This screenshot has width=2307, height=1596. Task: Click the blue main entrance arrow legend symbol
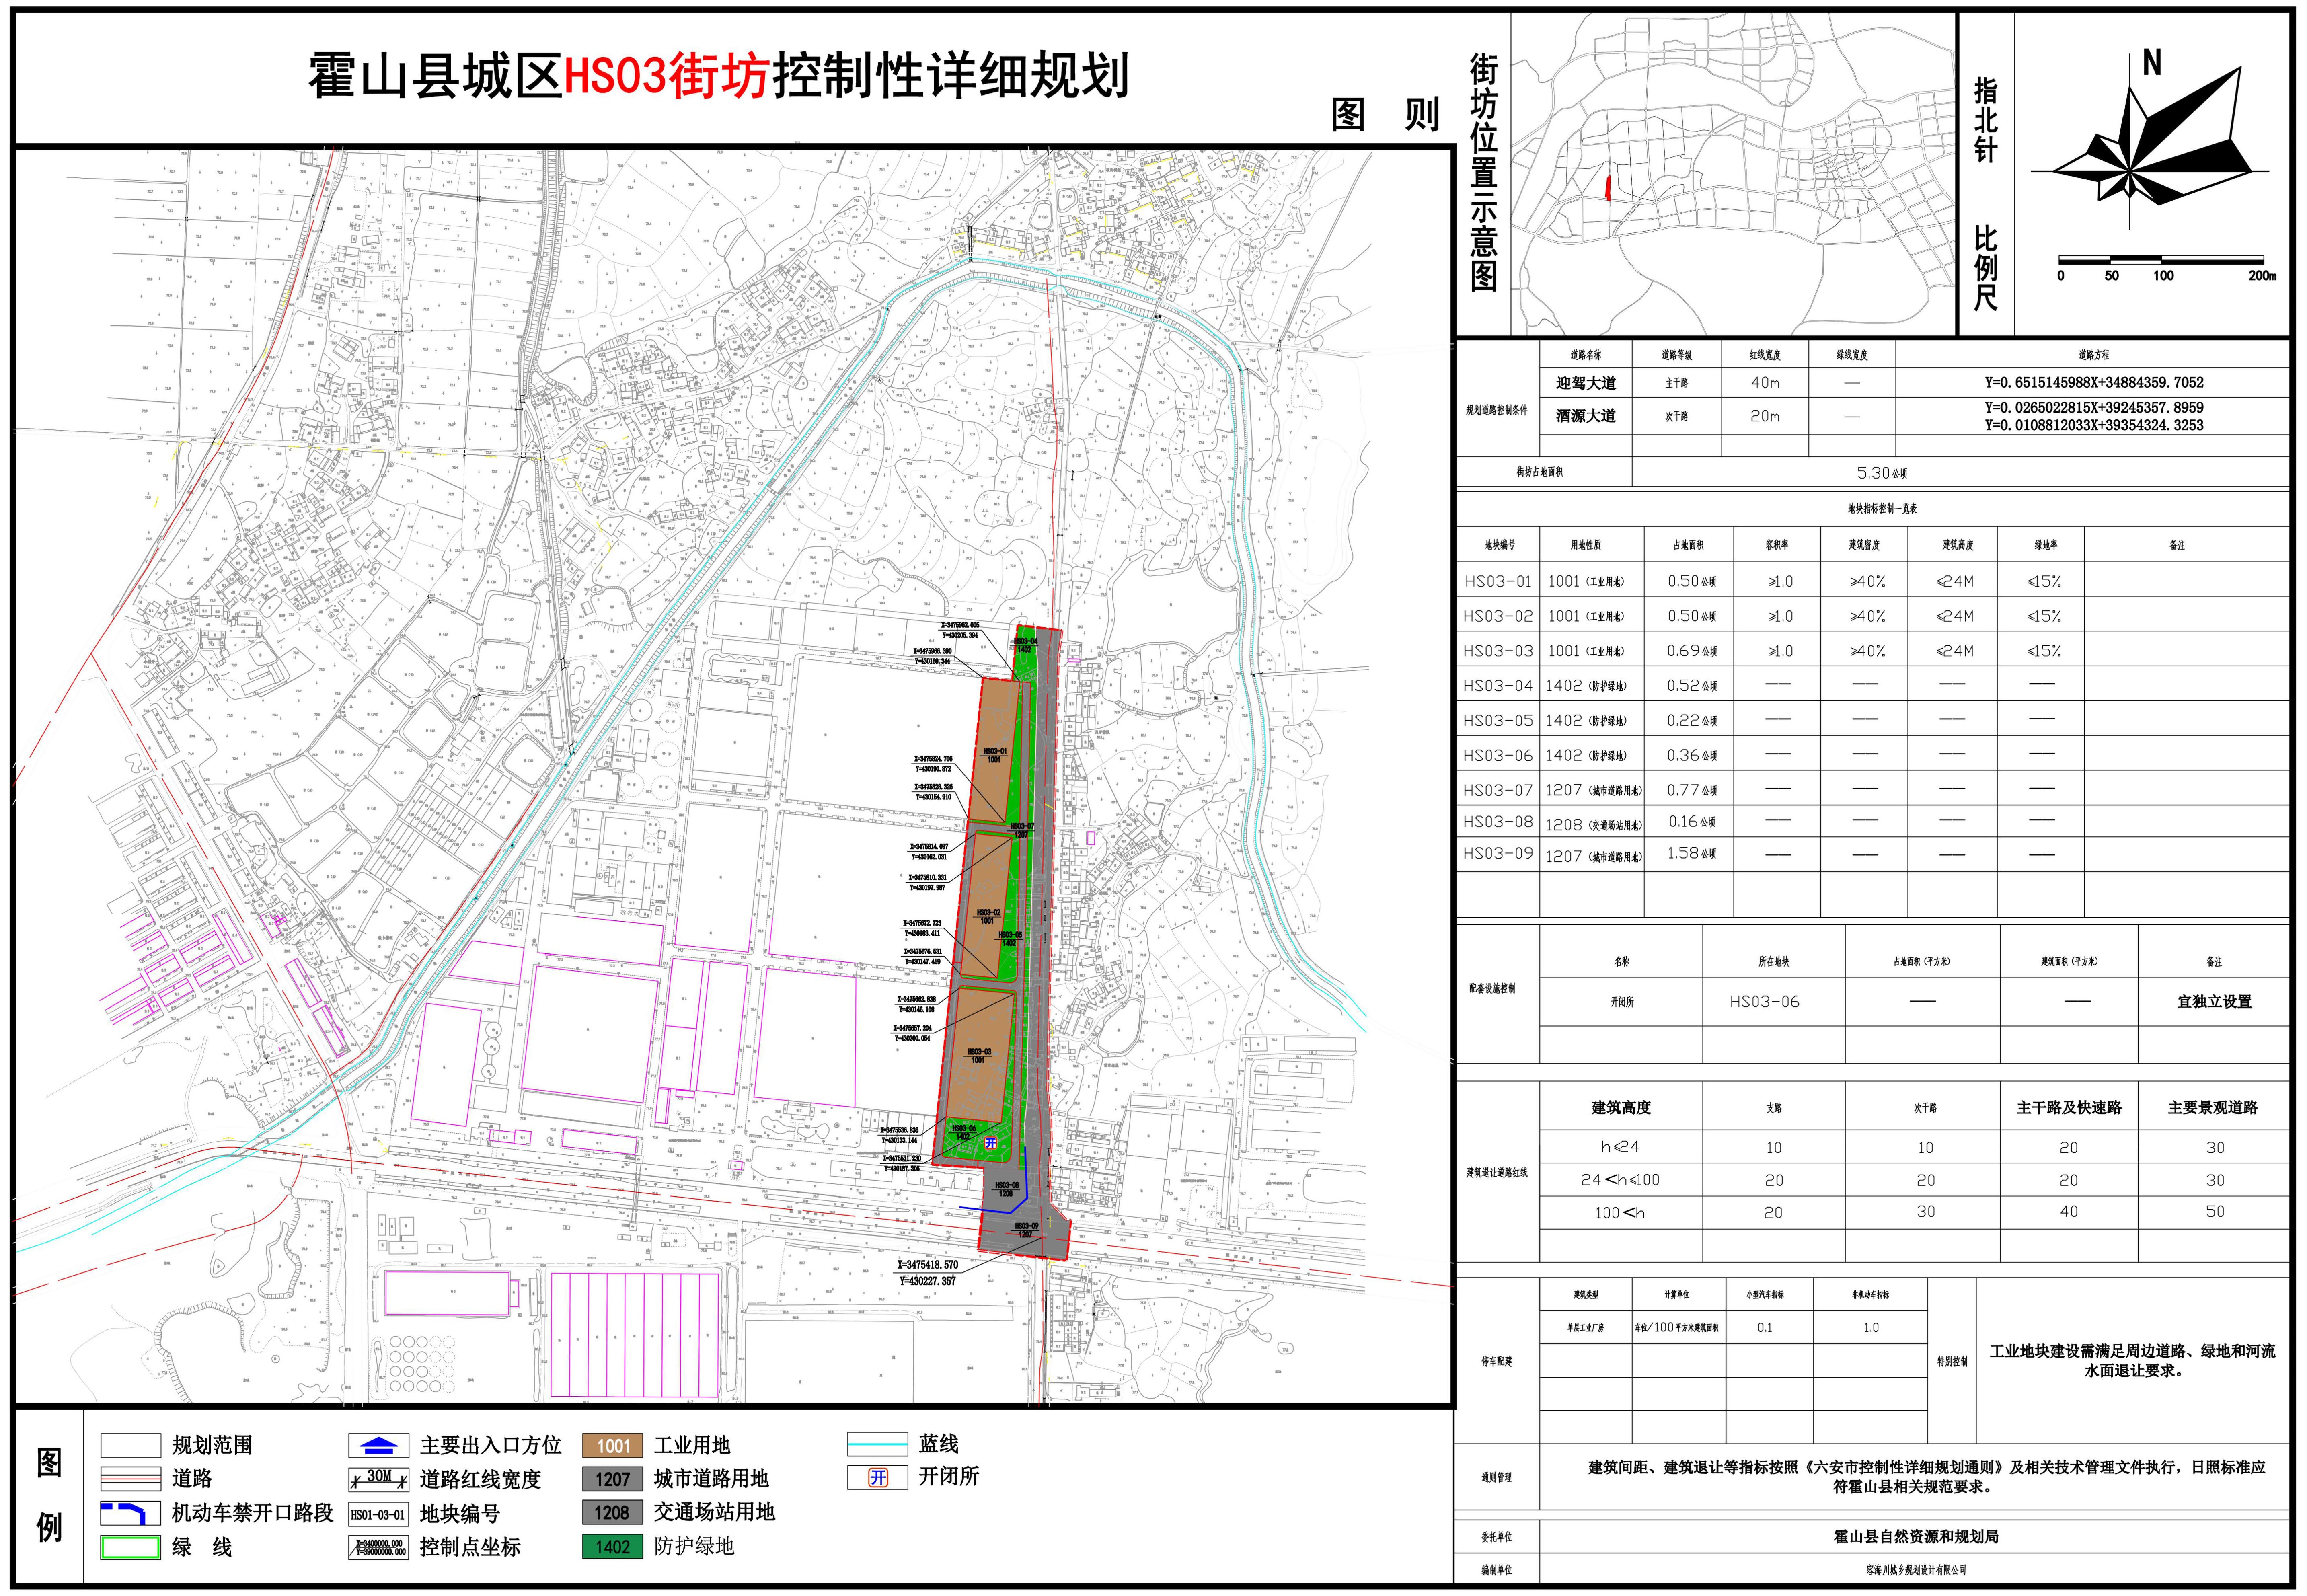tap(378, 1445)
